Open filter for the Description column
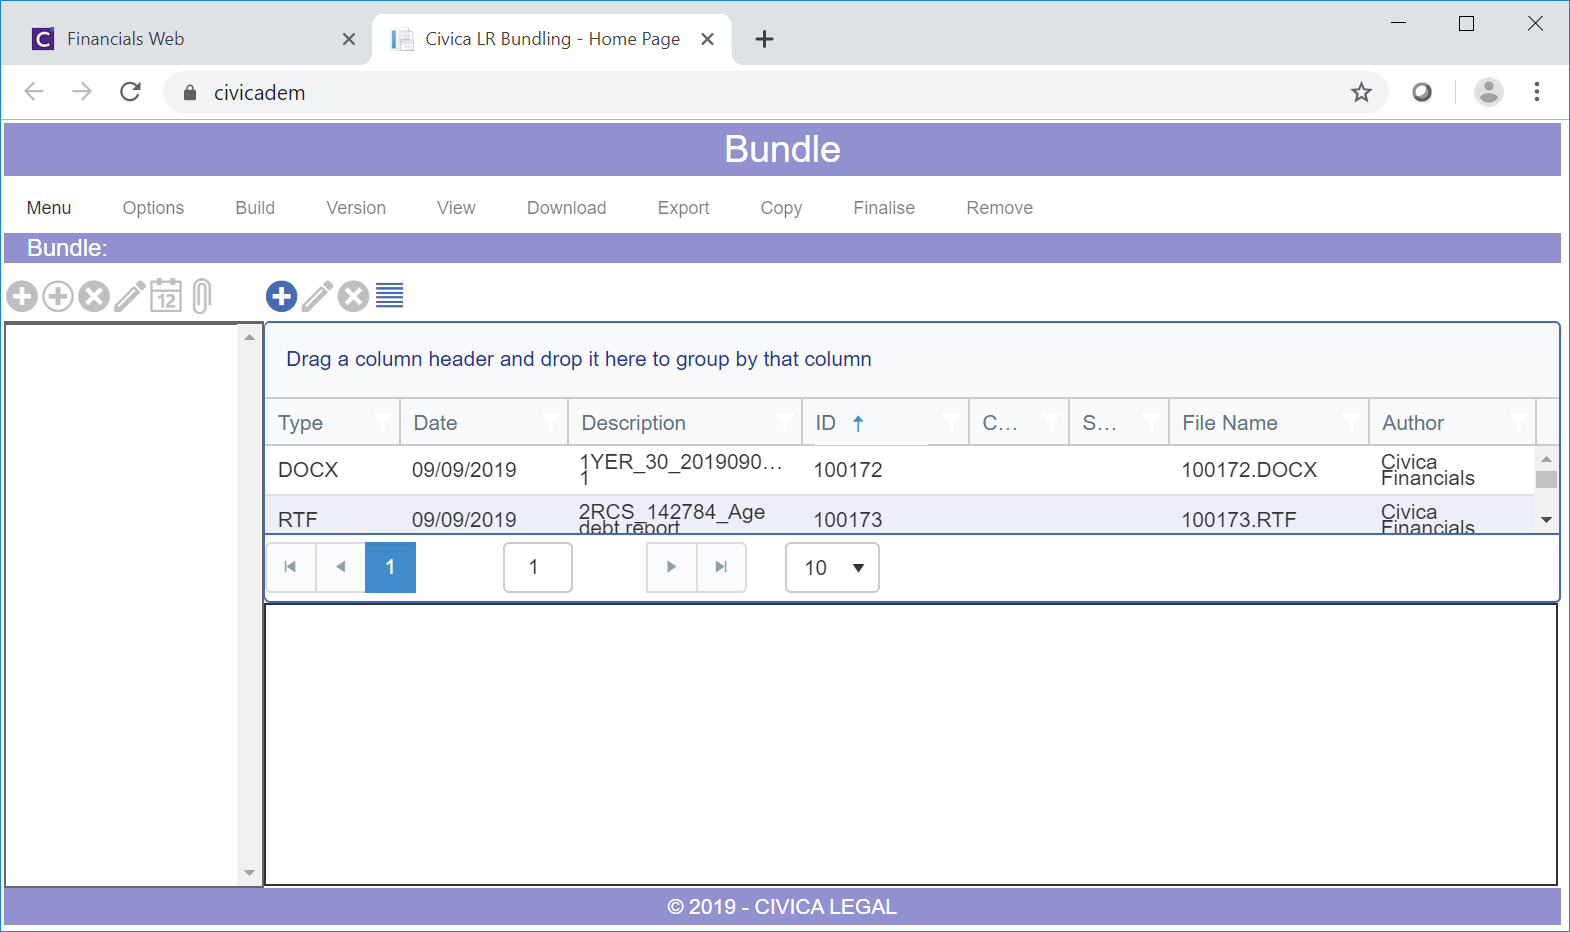The height and width of the screenshot is (932, 1570). (785, 422)
